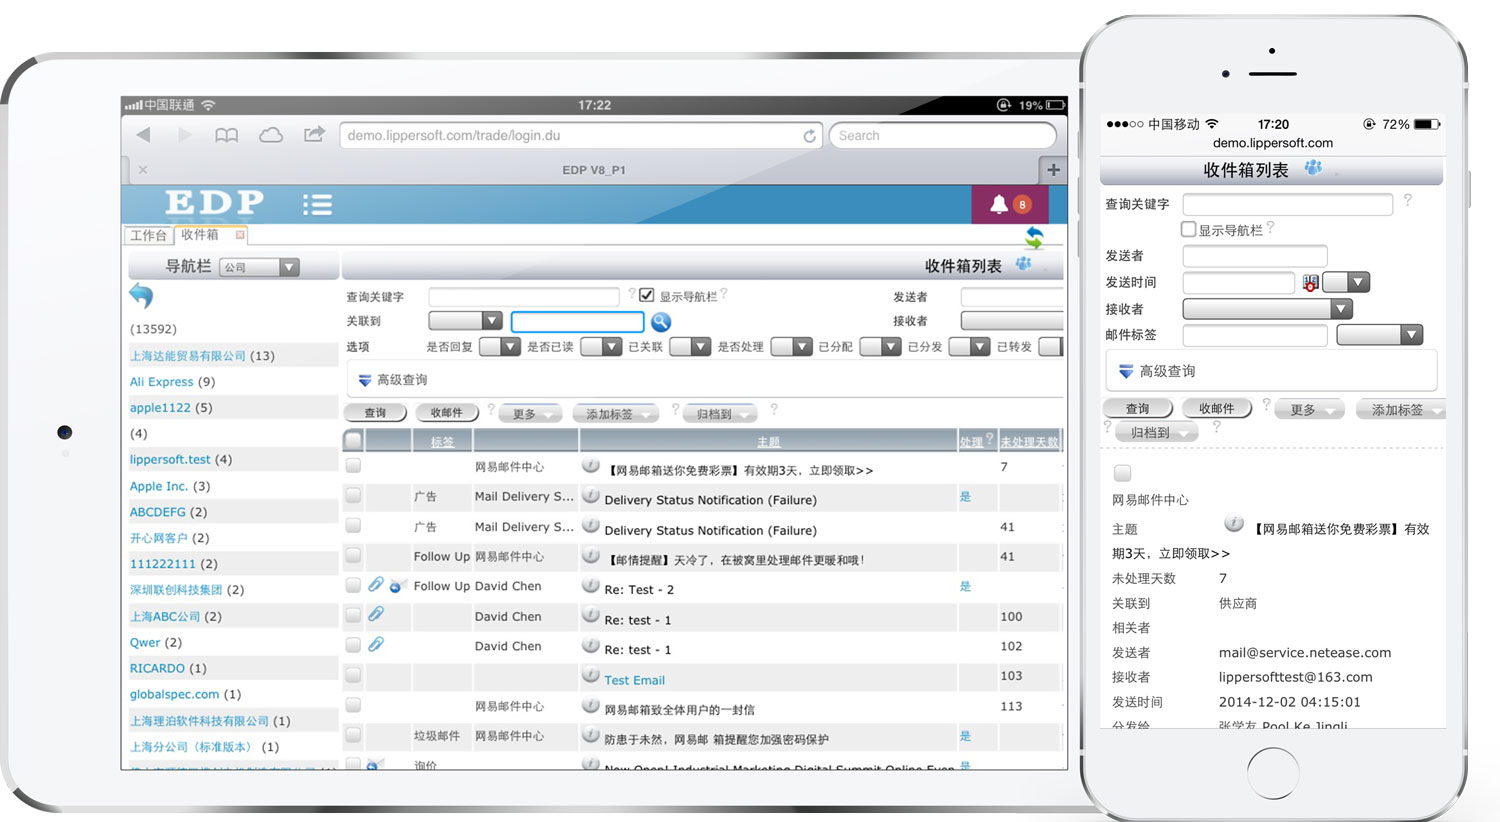The height and width of the screenshot is (822, 1500).
Task: Tick the select-all checkbox in the table header
Action: (x=353, y=440)
